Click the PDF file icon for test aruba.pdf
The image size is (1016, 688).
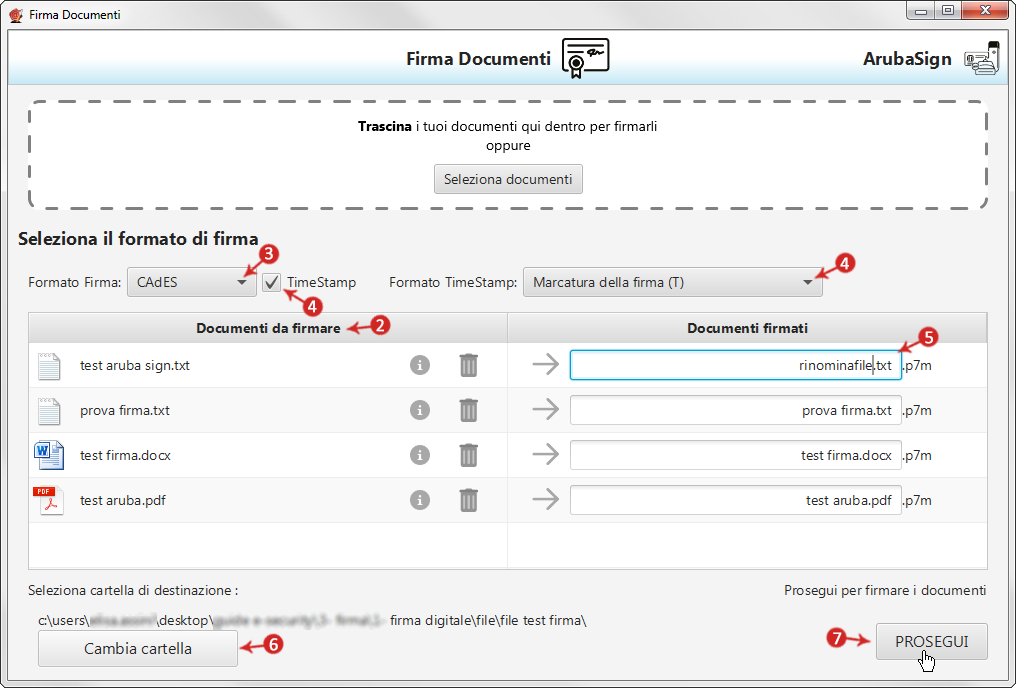point(48,500)
